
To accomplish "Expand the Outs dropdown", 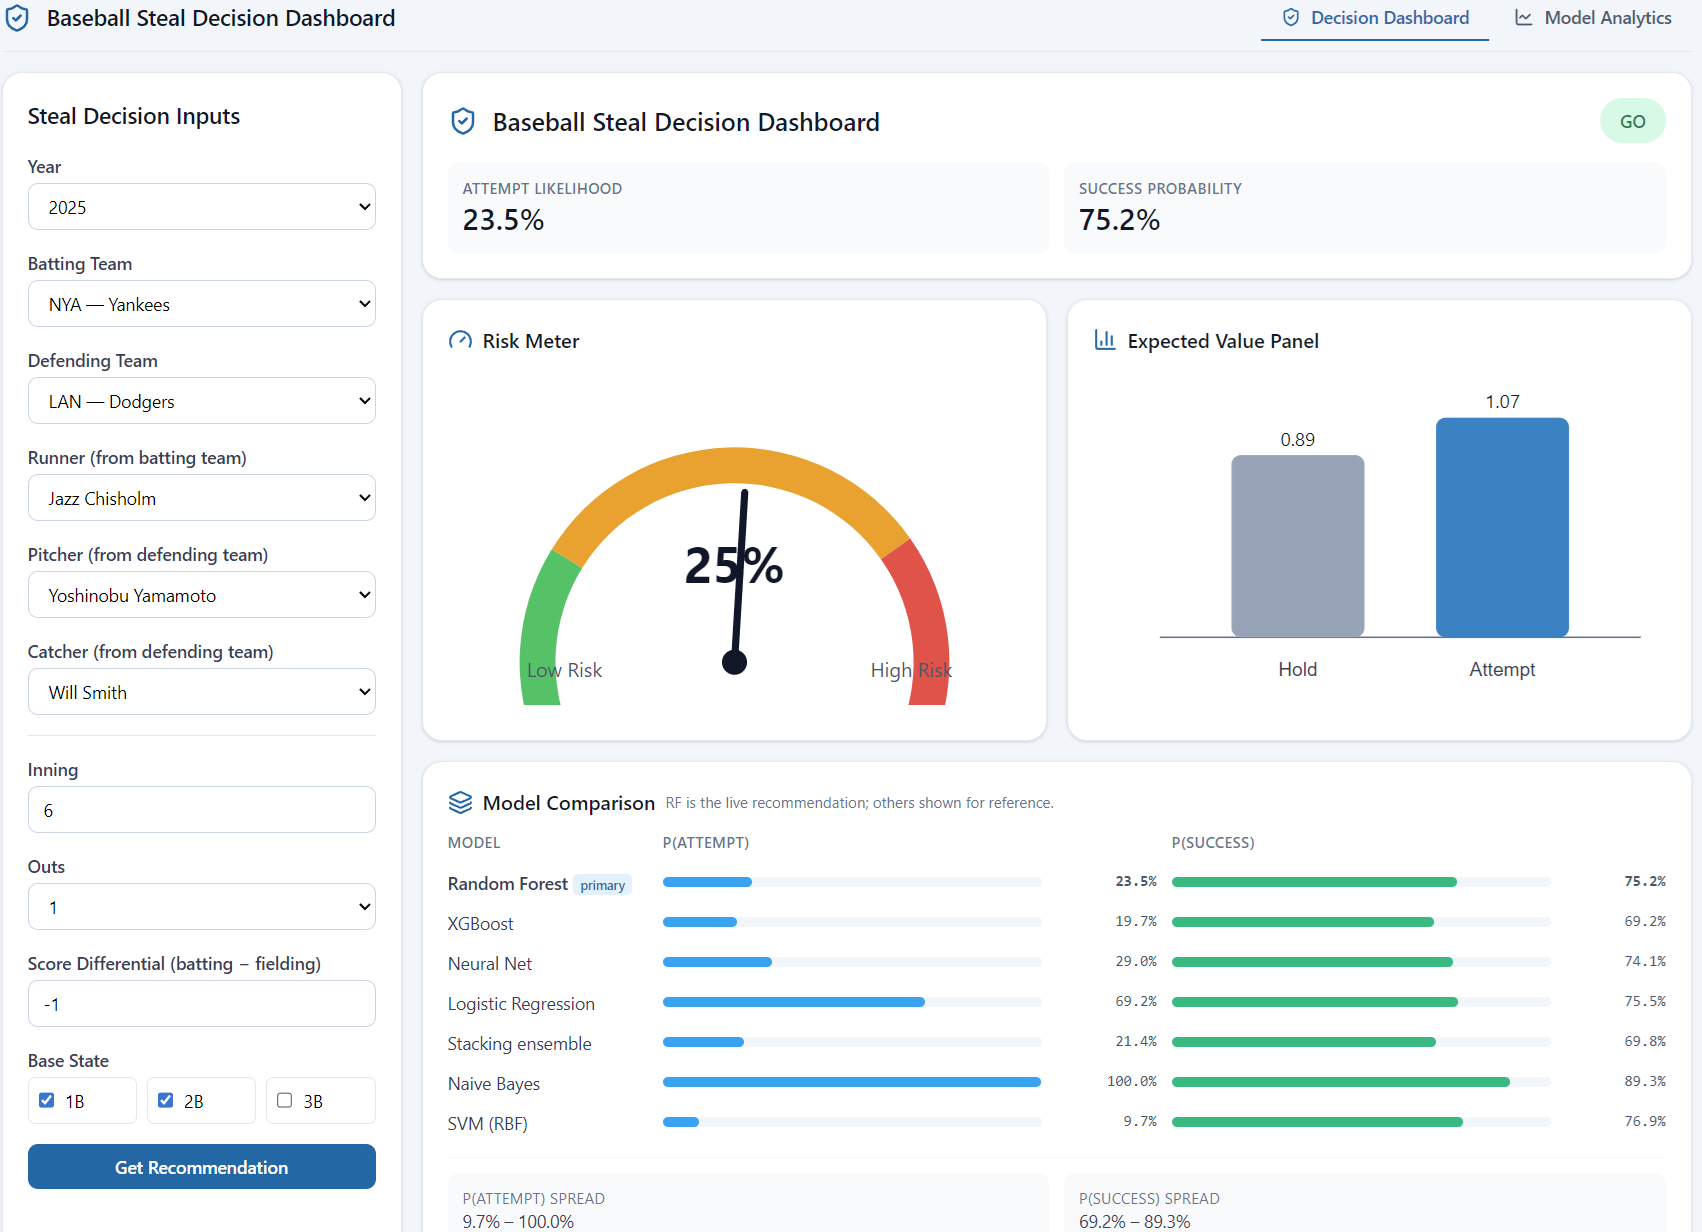I will (202, 907).
